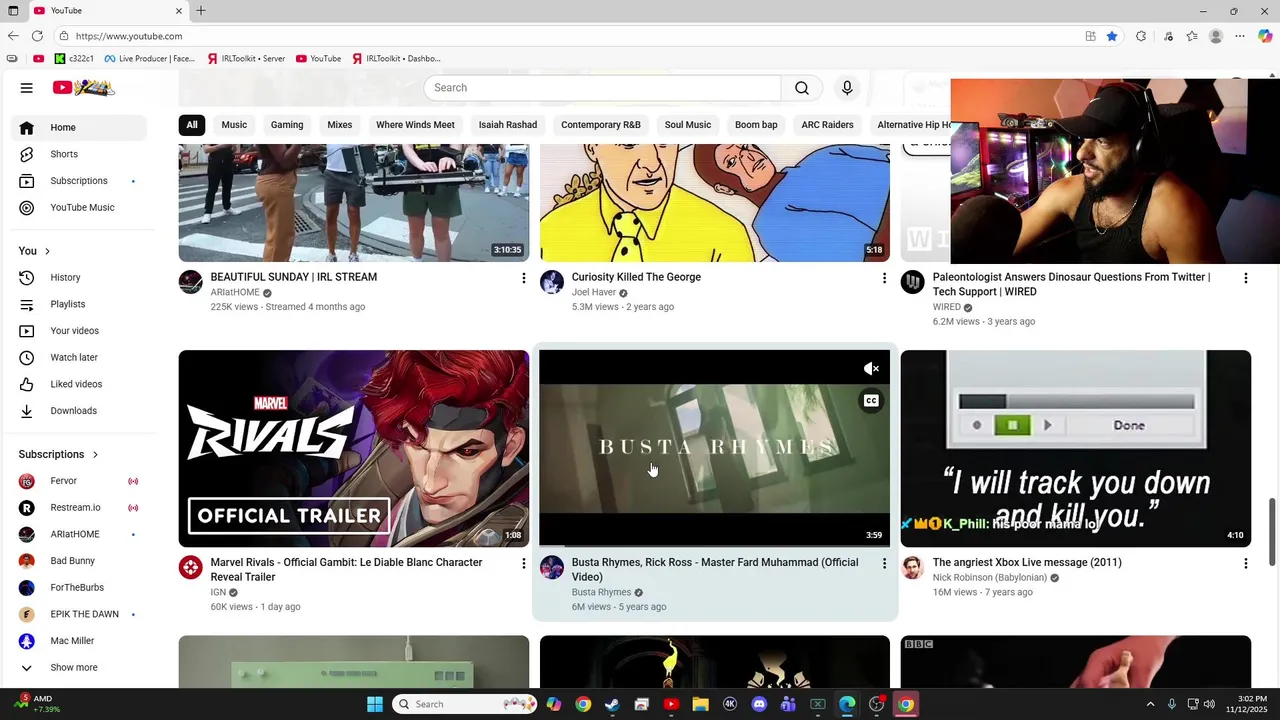Open more options for Busta Rhymes video

pyautogui.click(x=884, y=564)
